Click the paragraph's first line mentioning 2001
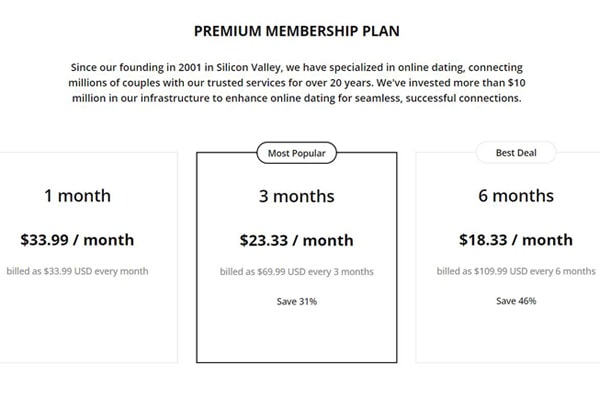The image size is (600, 400). (297, 67)
